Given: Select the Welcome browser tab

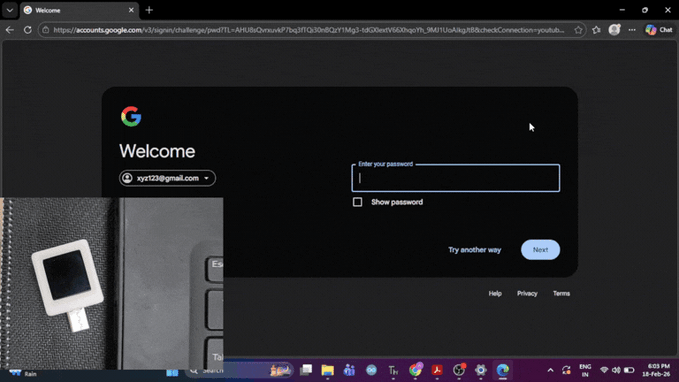Looking at the screenshot, I should (x=79, y=10).
